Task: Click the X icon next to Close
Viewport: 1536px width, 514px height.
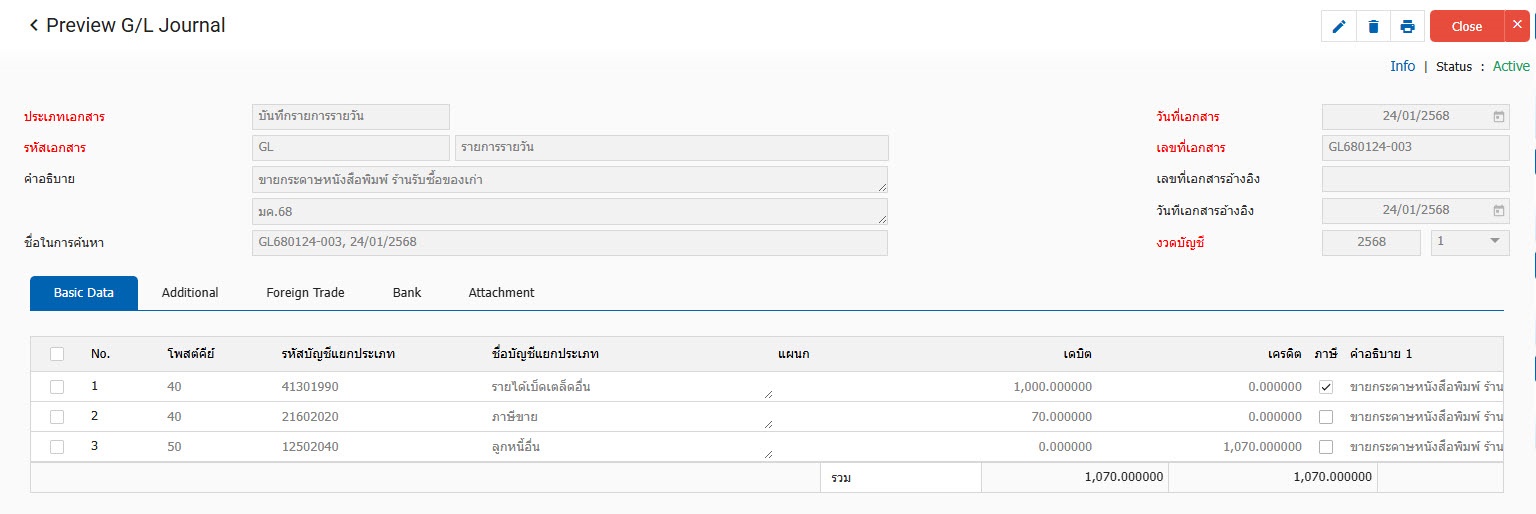Action: [1517, 26]
